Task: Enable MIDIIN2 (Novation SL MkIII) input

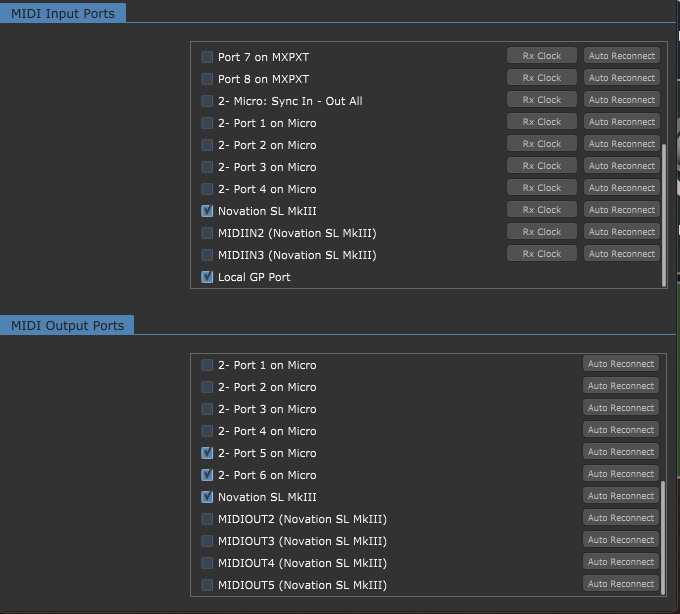Action: pos(207,233)
